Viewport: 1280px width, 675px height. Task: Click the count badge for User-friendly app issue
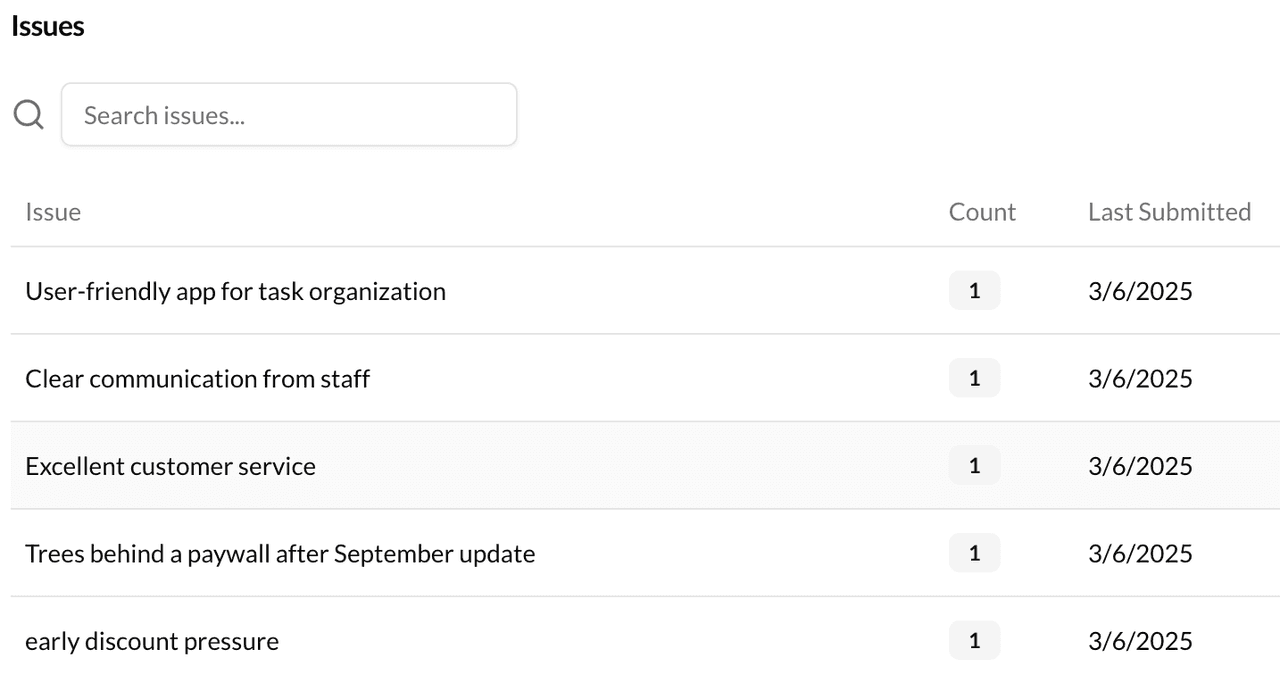(x=974, y=290)
